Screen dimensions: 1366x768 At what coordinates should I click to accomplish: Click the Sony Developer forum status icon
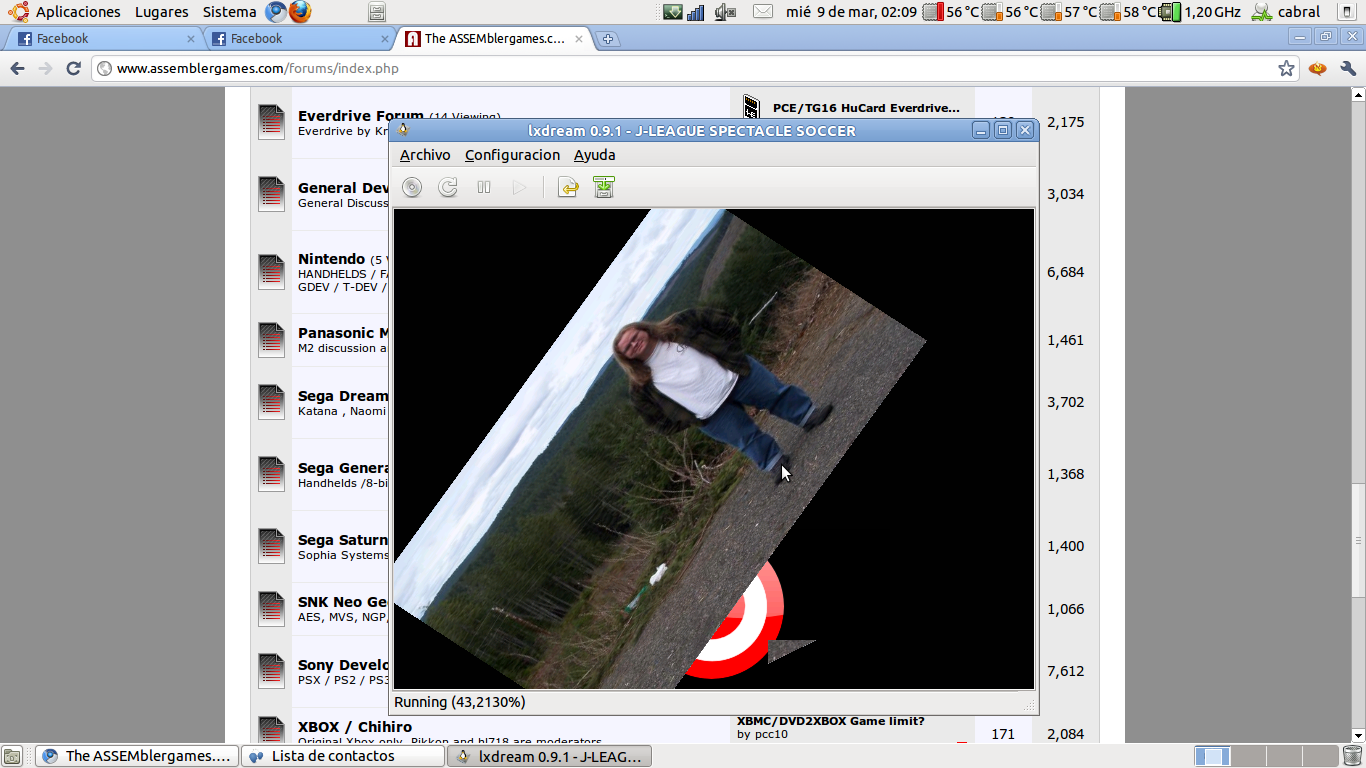click(271, 671)
